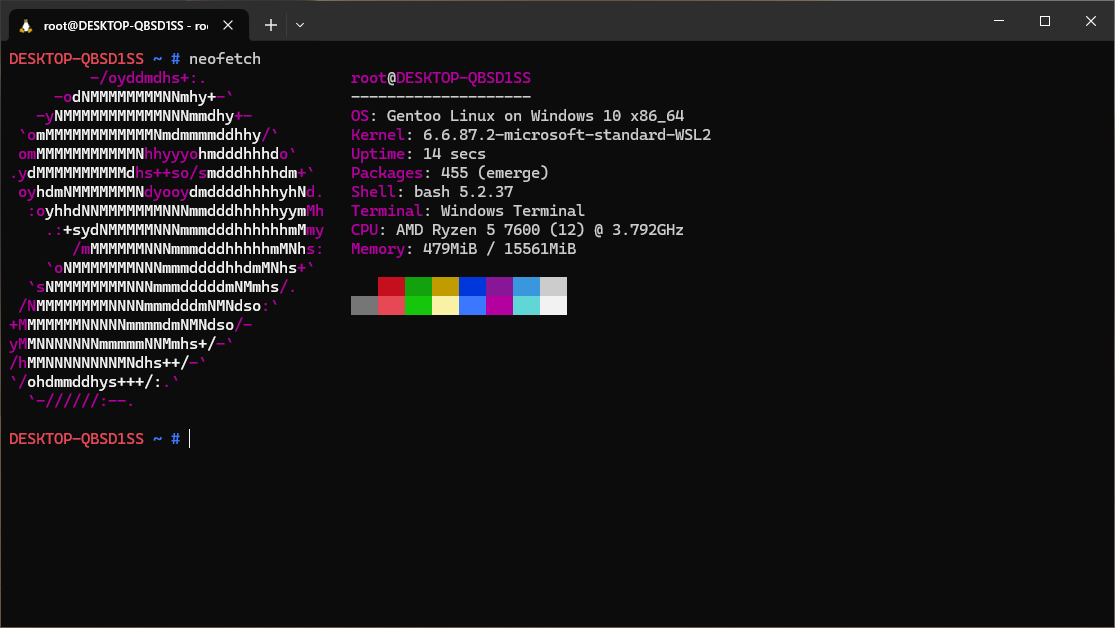Minimize the Windows Terminal window

coord(999,21)
